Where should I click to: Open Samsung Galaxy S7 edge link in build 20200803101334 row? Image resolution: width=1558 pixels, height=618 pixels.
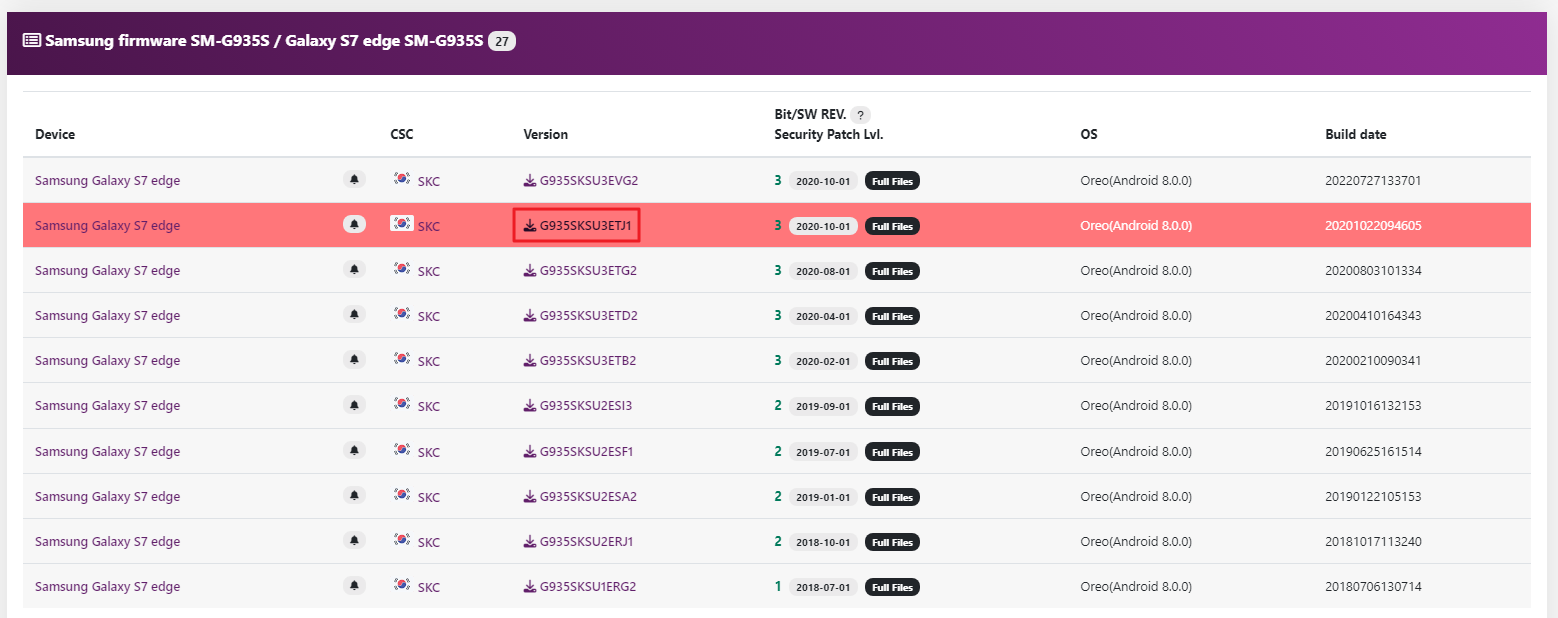click(x=108, y=271)
